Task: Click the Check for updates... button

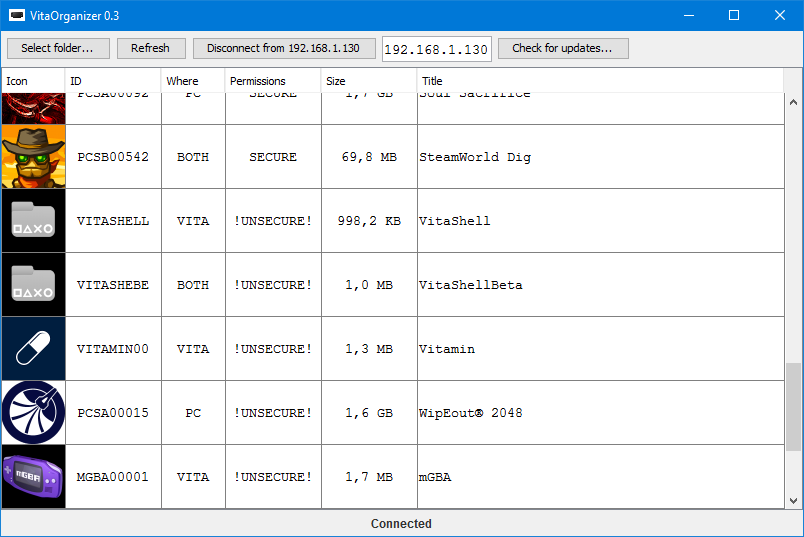Action: (x=563, y=48)
